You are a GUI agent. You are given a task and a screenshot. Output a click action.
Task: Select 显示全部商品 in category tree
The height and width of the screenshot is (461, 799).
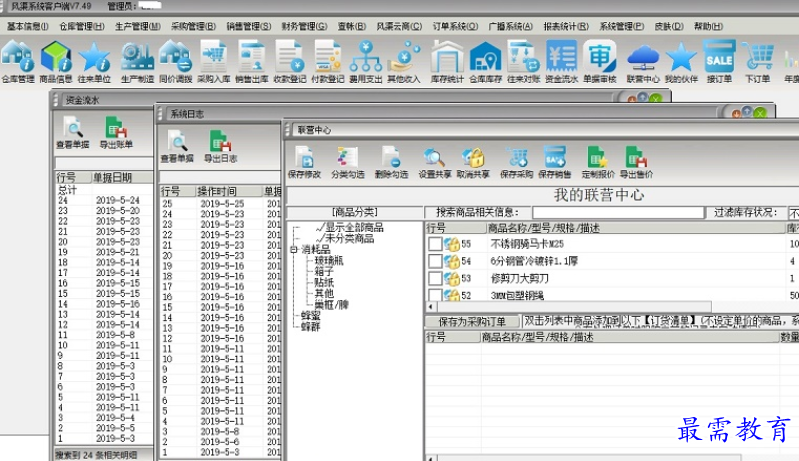[x=354, y=227]
